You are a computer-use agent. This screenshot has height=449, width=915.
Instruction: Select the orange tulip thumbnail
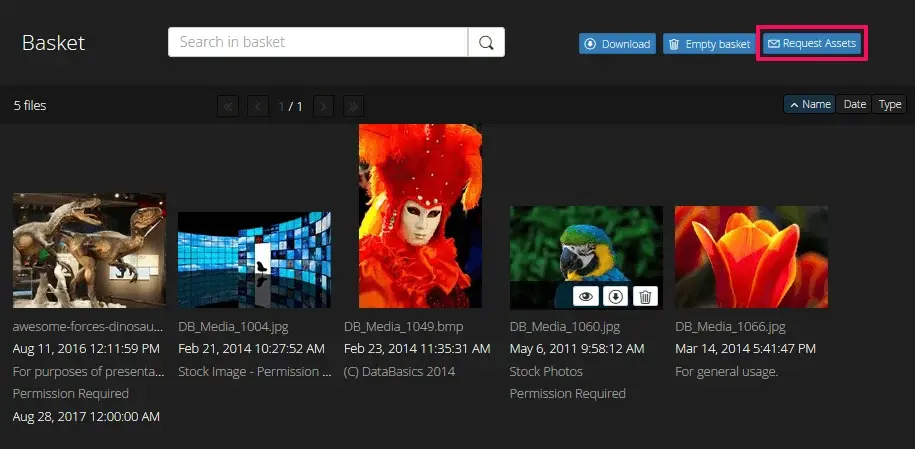[751, 257]
